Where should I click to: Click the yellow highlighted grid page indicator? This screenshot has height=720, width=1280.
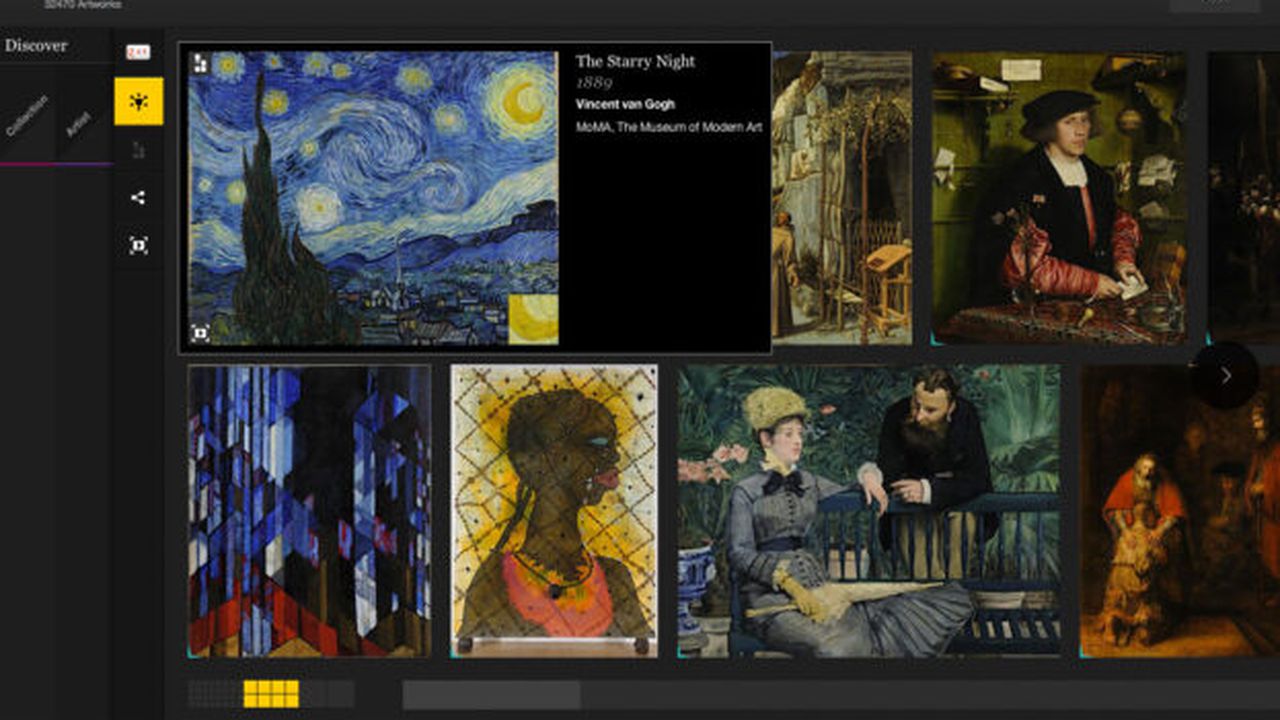pos(271,694)
